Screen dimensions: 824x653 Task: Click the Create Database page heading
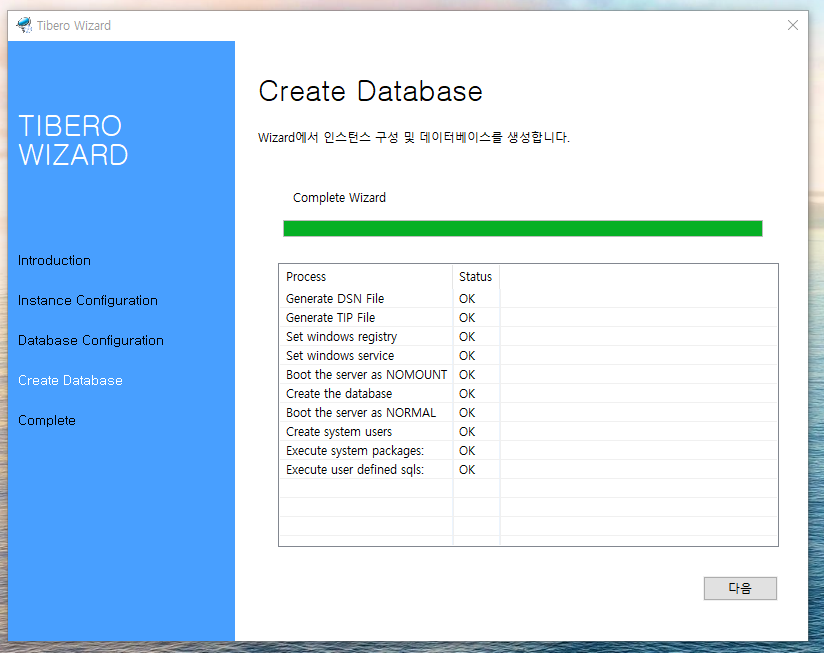click(370, 91)
